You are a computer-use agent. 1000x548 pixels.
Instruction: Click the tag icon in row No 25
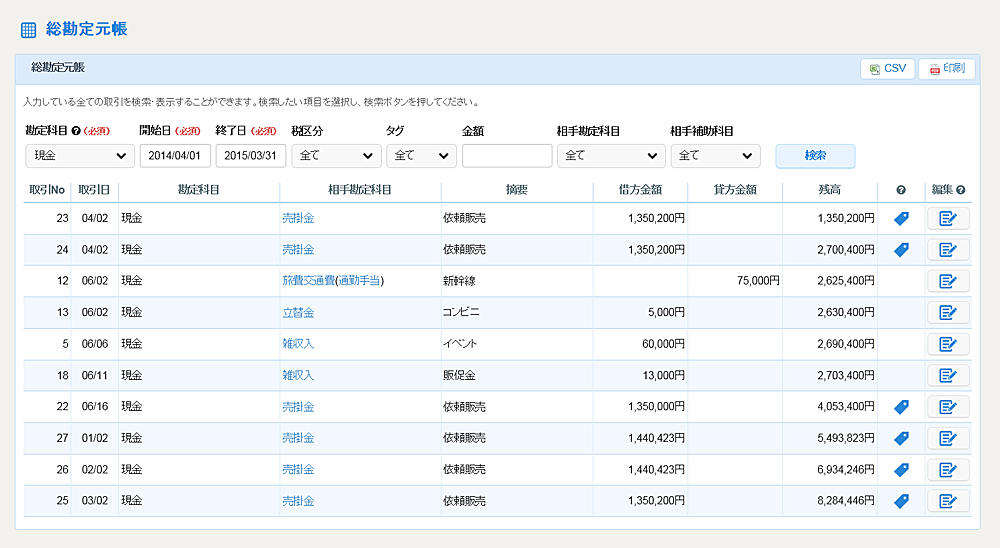point(901,501)
